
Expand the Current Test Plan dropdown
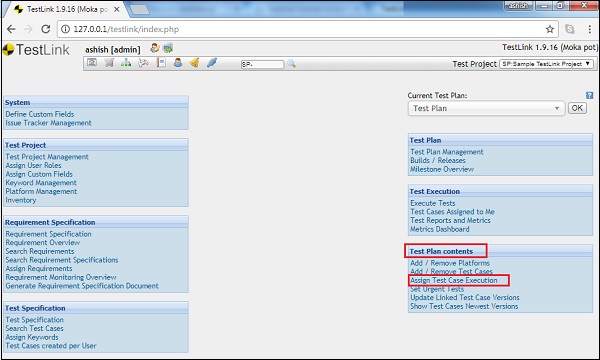[486, 108]
